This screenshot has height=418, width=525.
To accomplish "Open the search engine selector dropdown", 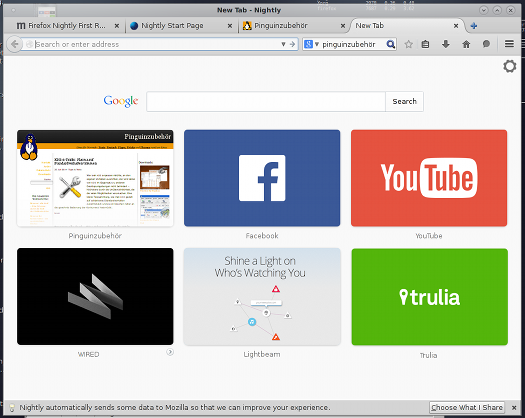I will coord(311,44).
